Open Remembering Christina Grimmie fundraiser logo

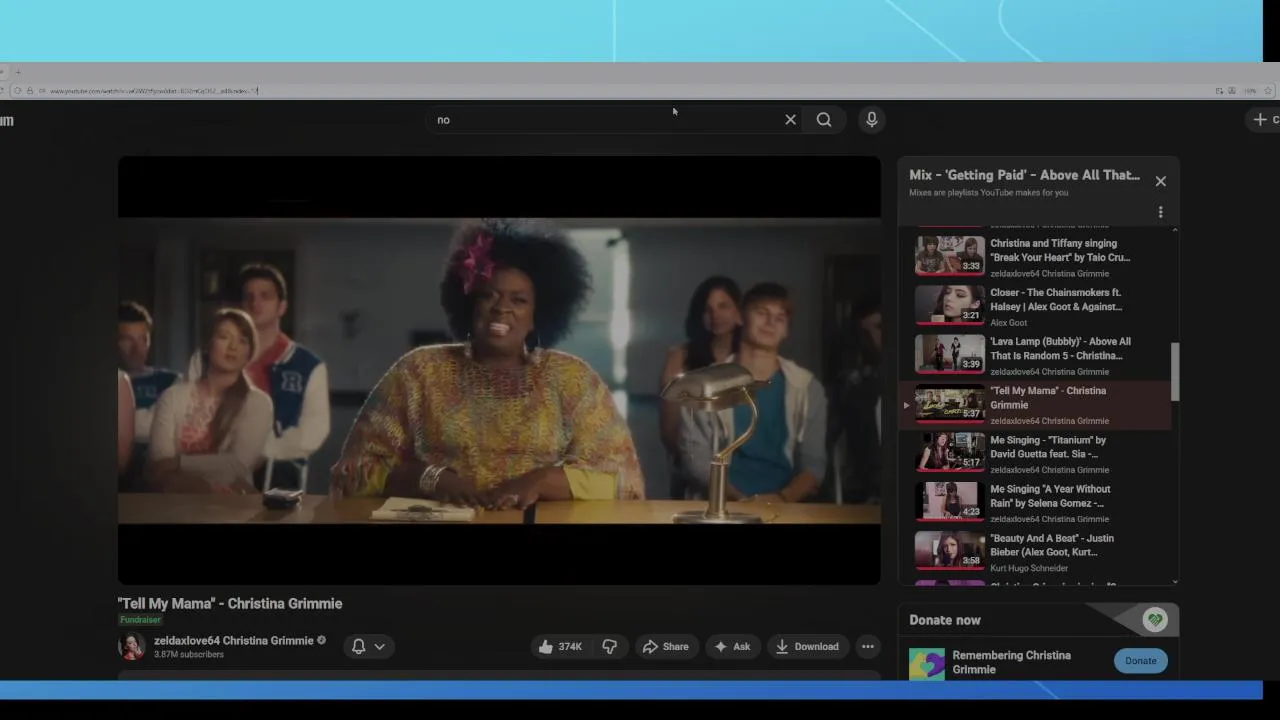(927, 664)
